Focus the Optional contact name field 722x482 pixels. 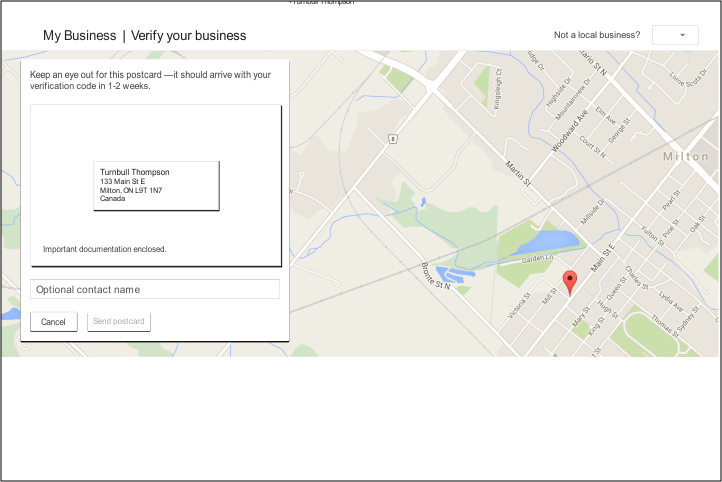(x=155, y=289)
